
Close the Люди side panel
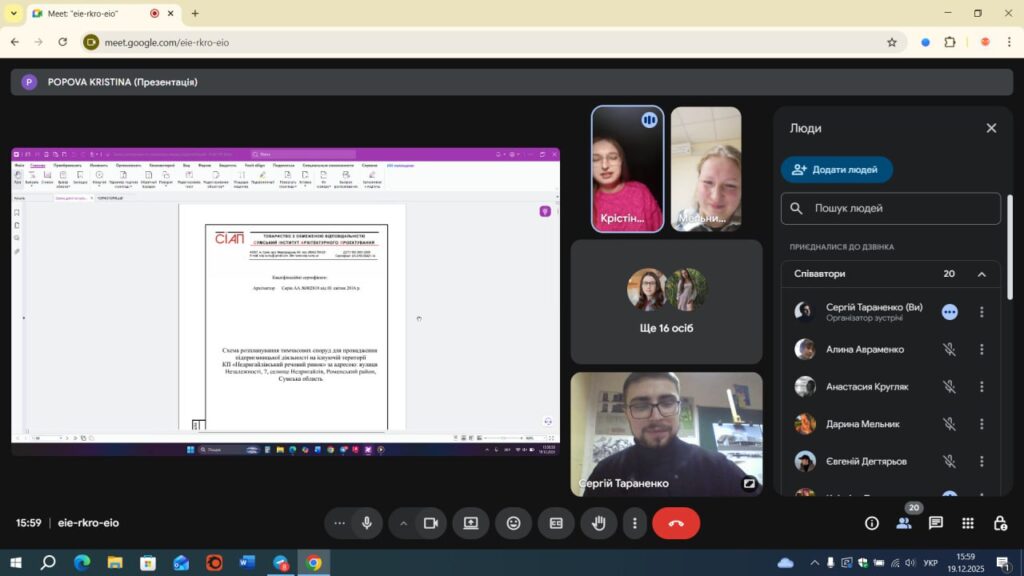[991, 128]
